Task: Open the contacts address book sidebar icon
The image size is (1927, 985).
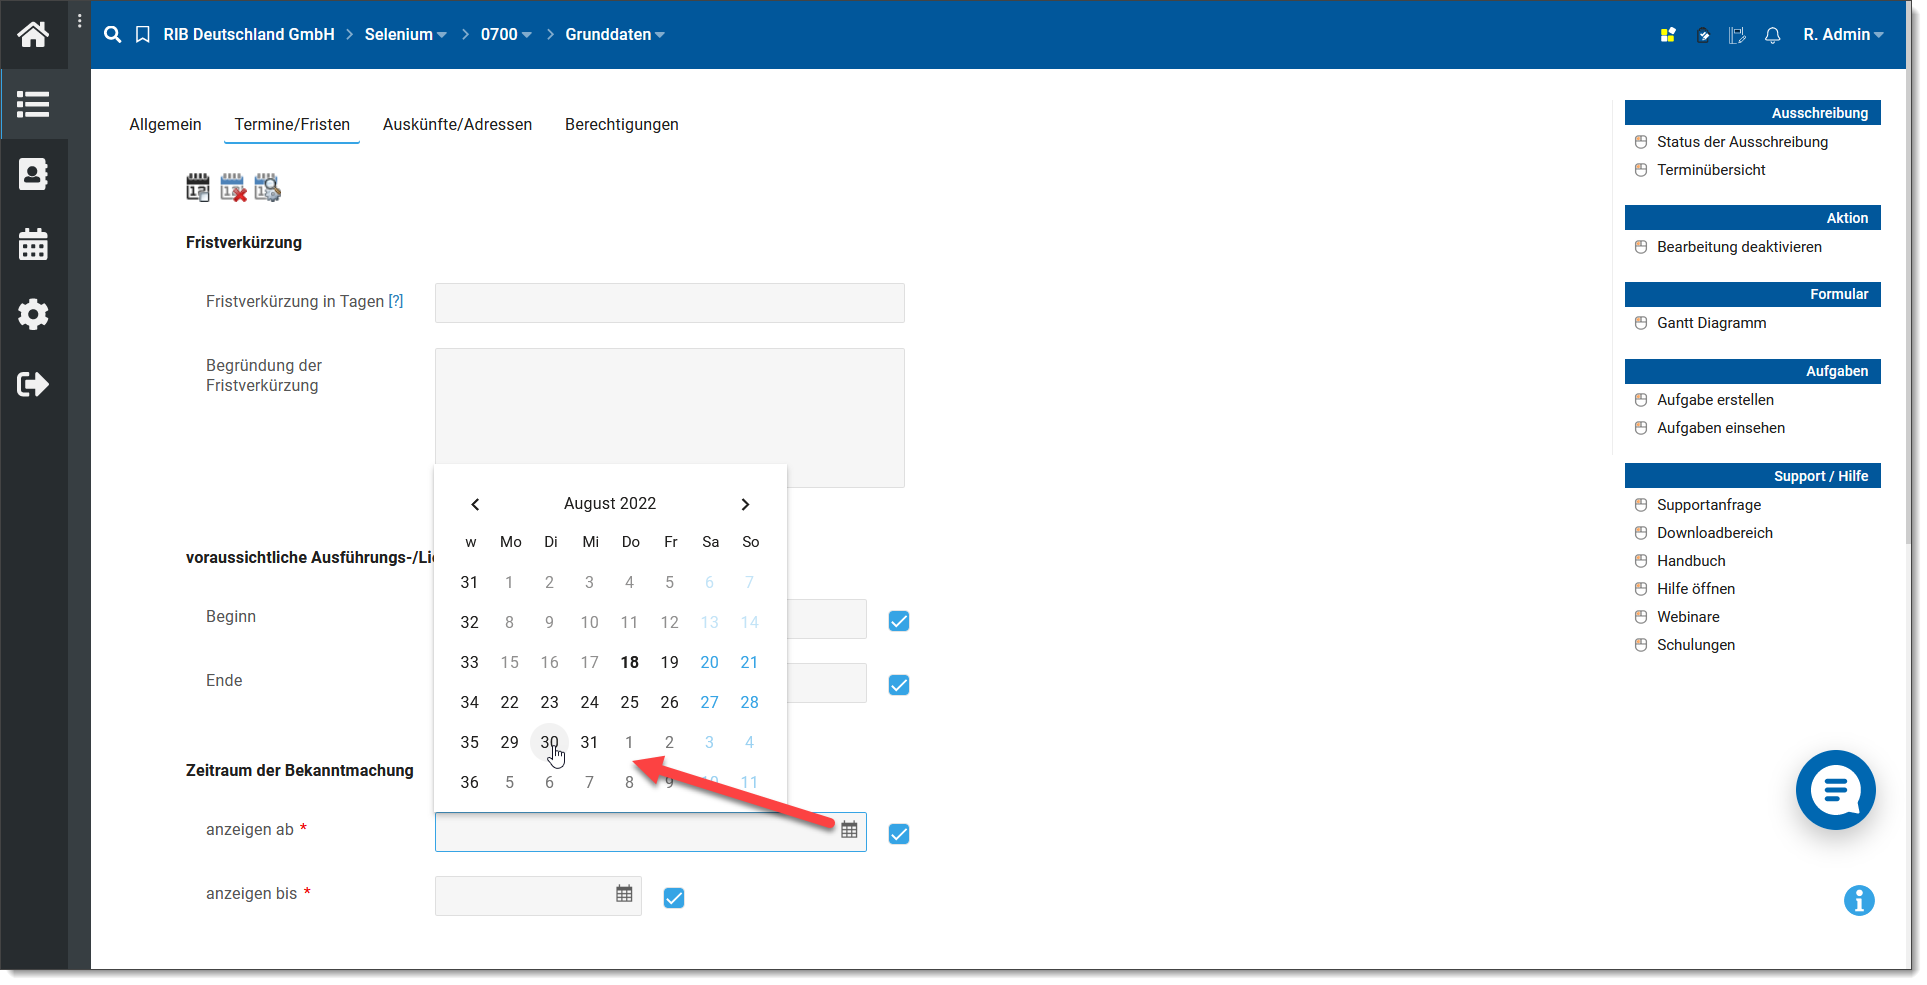Action: pyautogui.click(x=33, y=174)
